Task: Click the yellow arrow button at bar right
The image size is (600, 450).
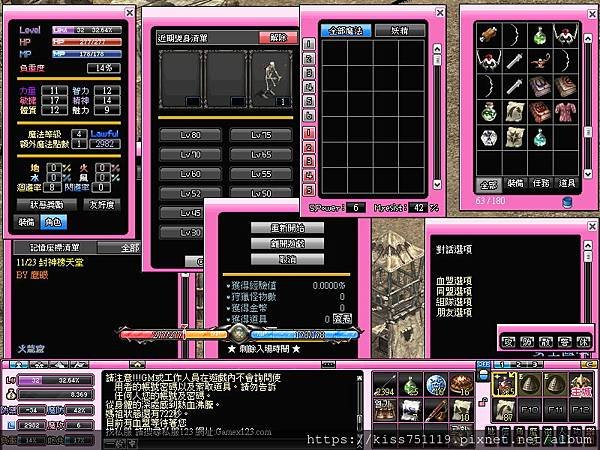Action: (x=590, y=364)
